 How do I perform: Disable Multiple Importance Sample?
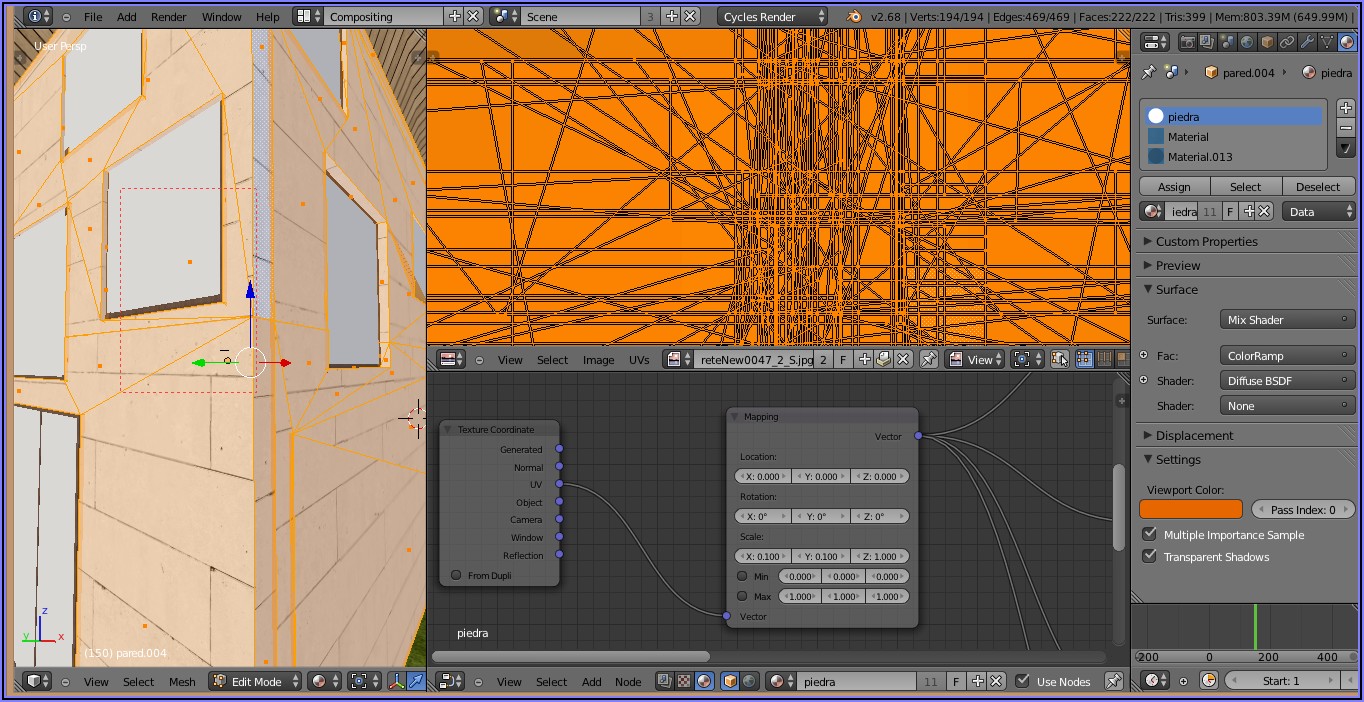pos(1150,535)
